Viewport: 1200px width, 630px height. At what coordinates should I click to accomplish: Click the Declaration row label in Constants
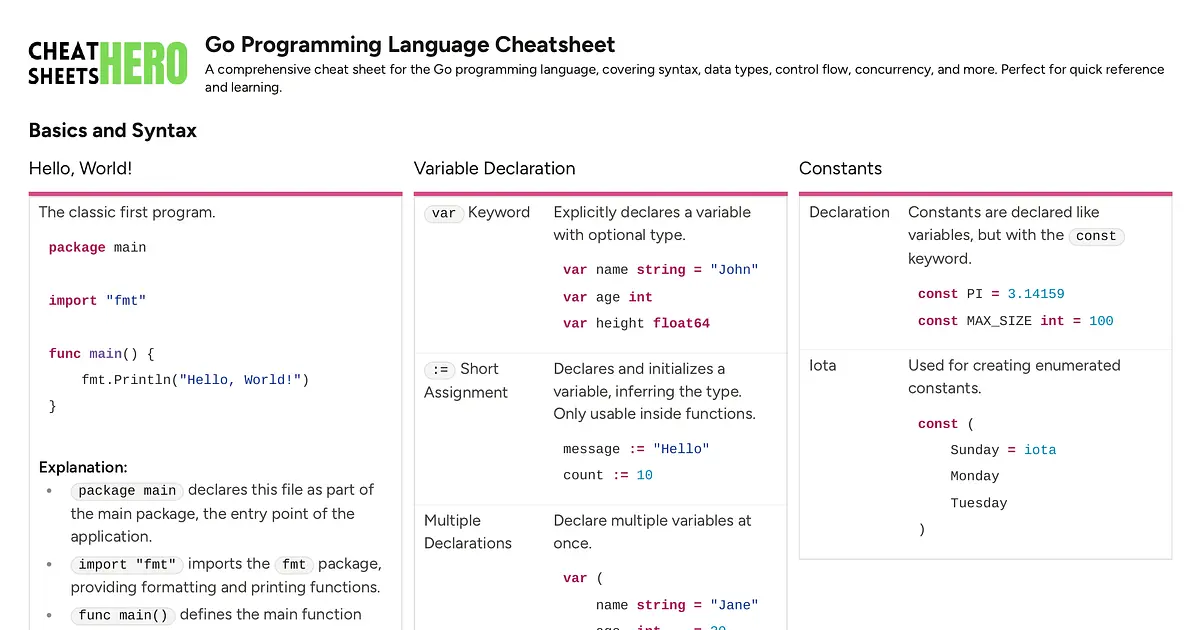click(849, 212)
